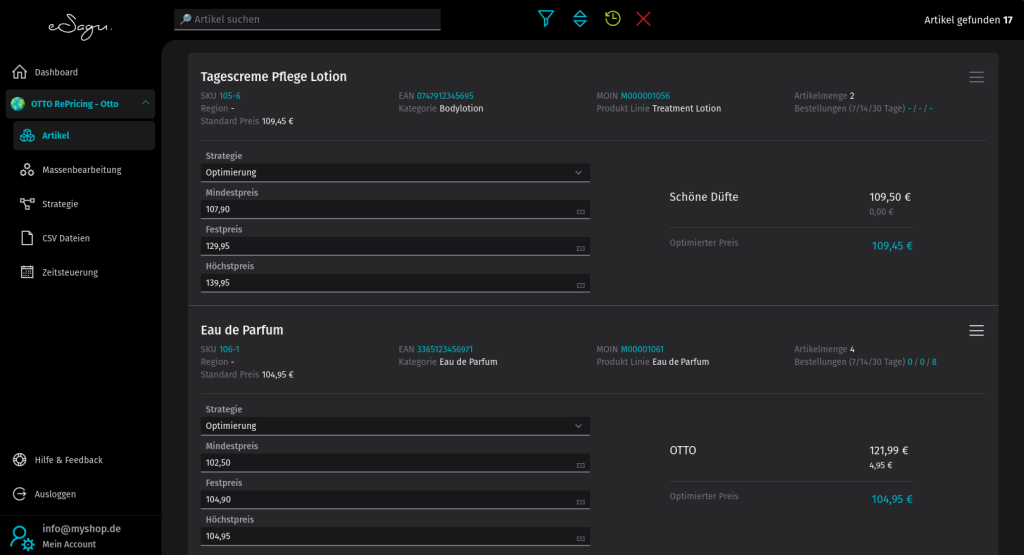The width and height of the screenshot is (1024, 555).
Task: Click the red X reset icon
Action: point(643,19)
